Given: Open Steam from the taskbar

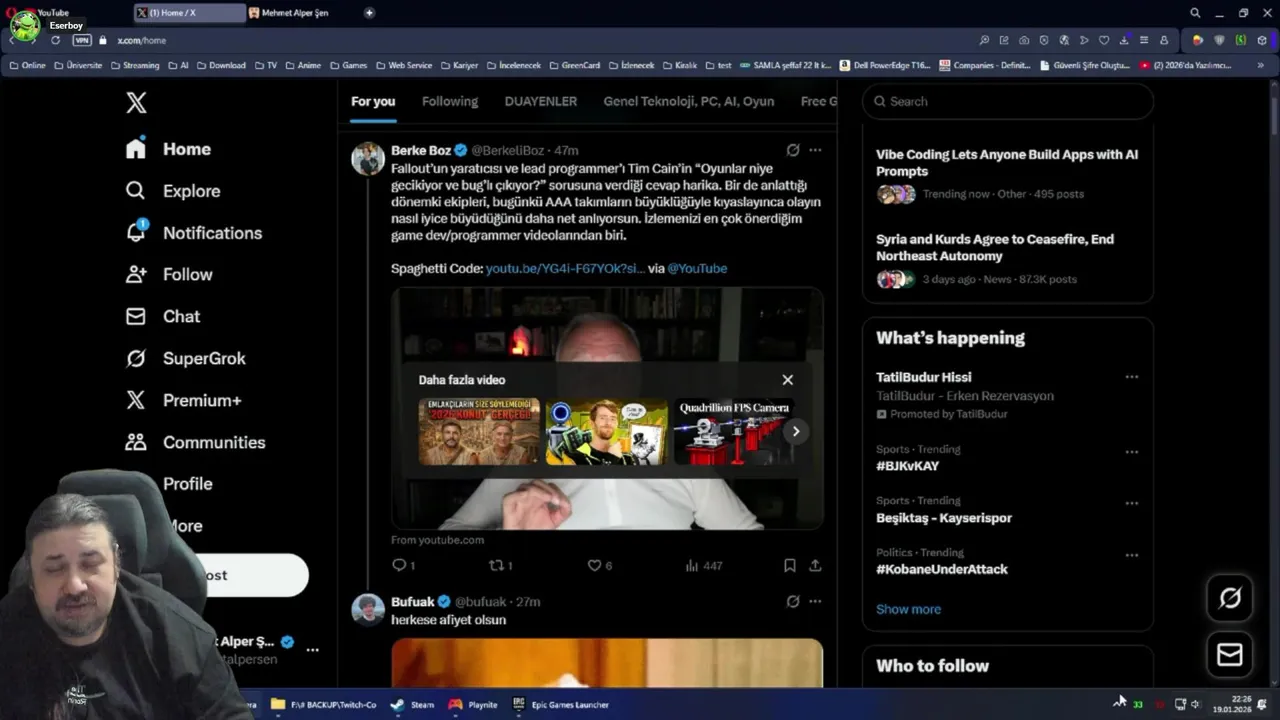Looking at the screenshot, I should pyautogui.click(x=413, y=704).
